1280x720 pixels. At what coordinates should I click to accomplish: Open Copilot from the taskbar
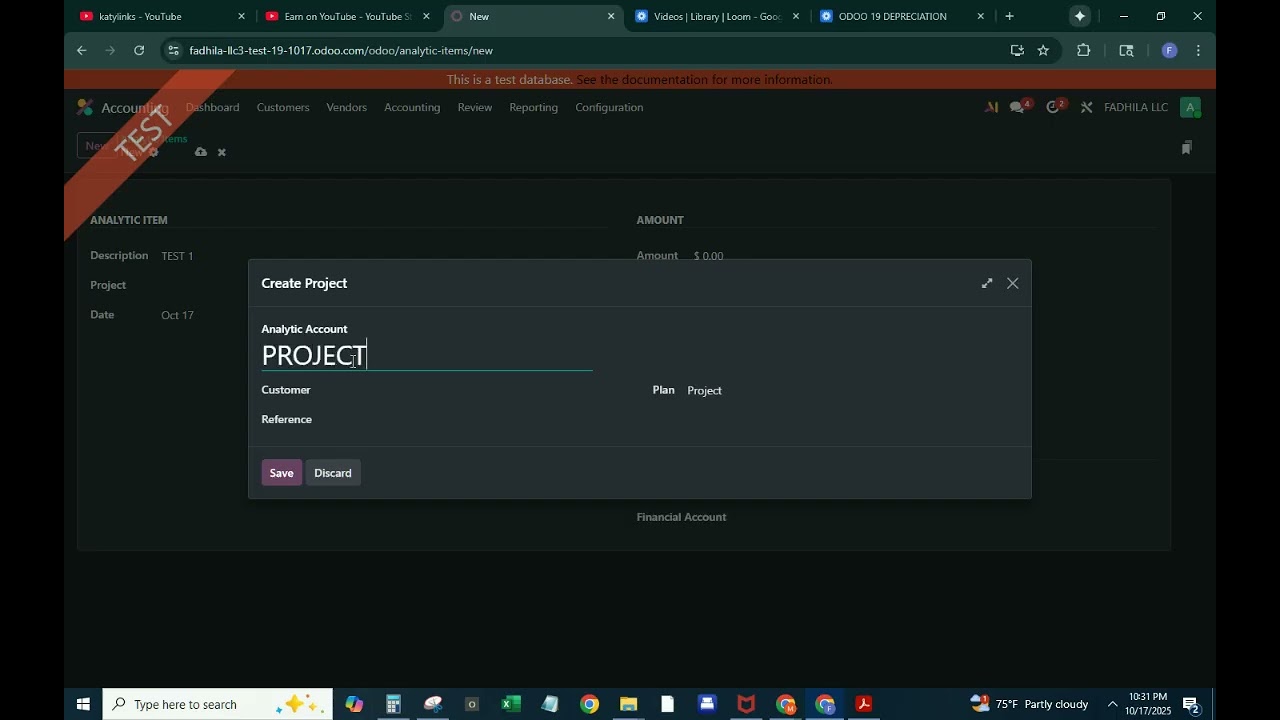[x=354, y=704]
